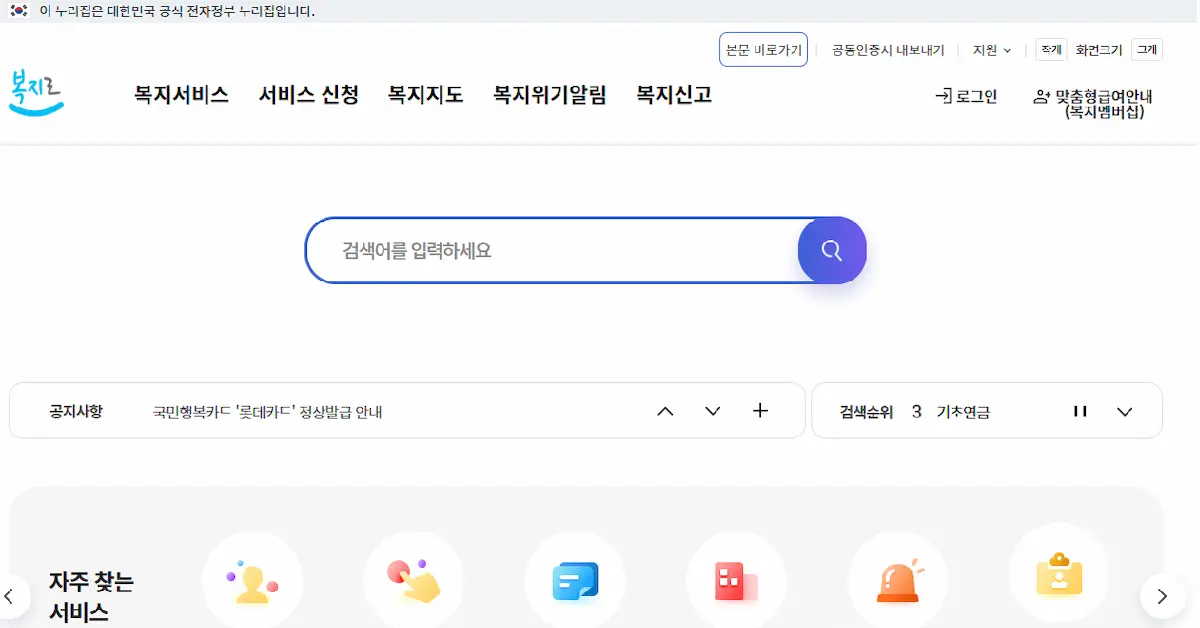This screenshot has height=628, width=1200.
Task: Open the 복지위기알림 menu
Action: [x=550, y=95]
